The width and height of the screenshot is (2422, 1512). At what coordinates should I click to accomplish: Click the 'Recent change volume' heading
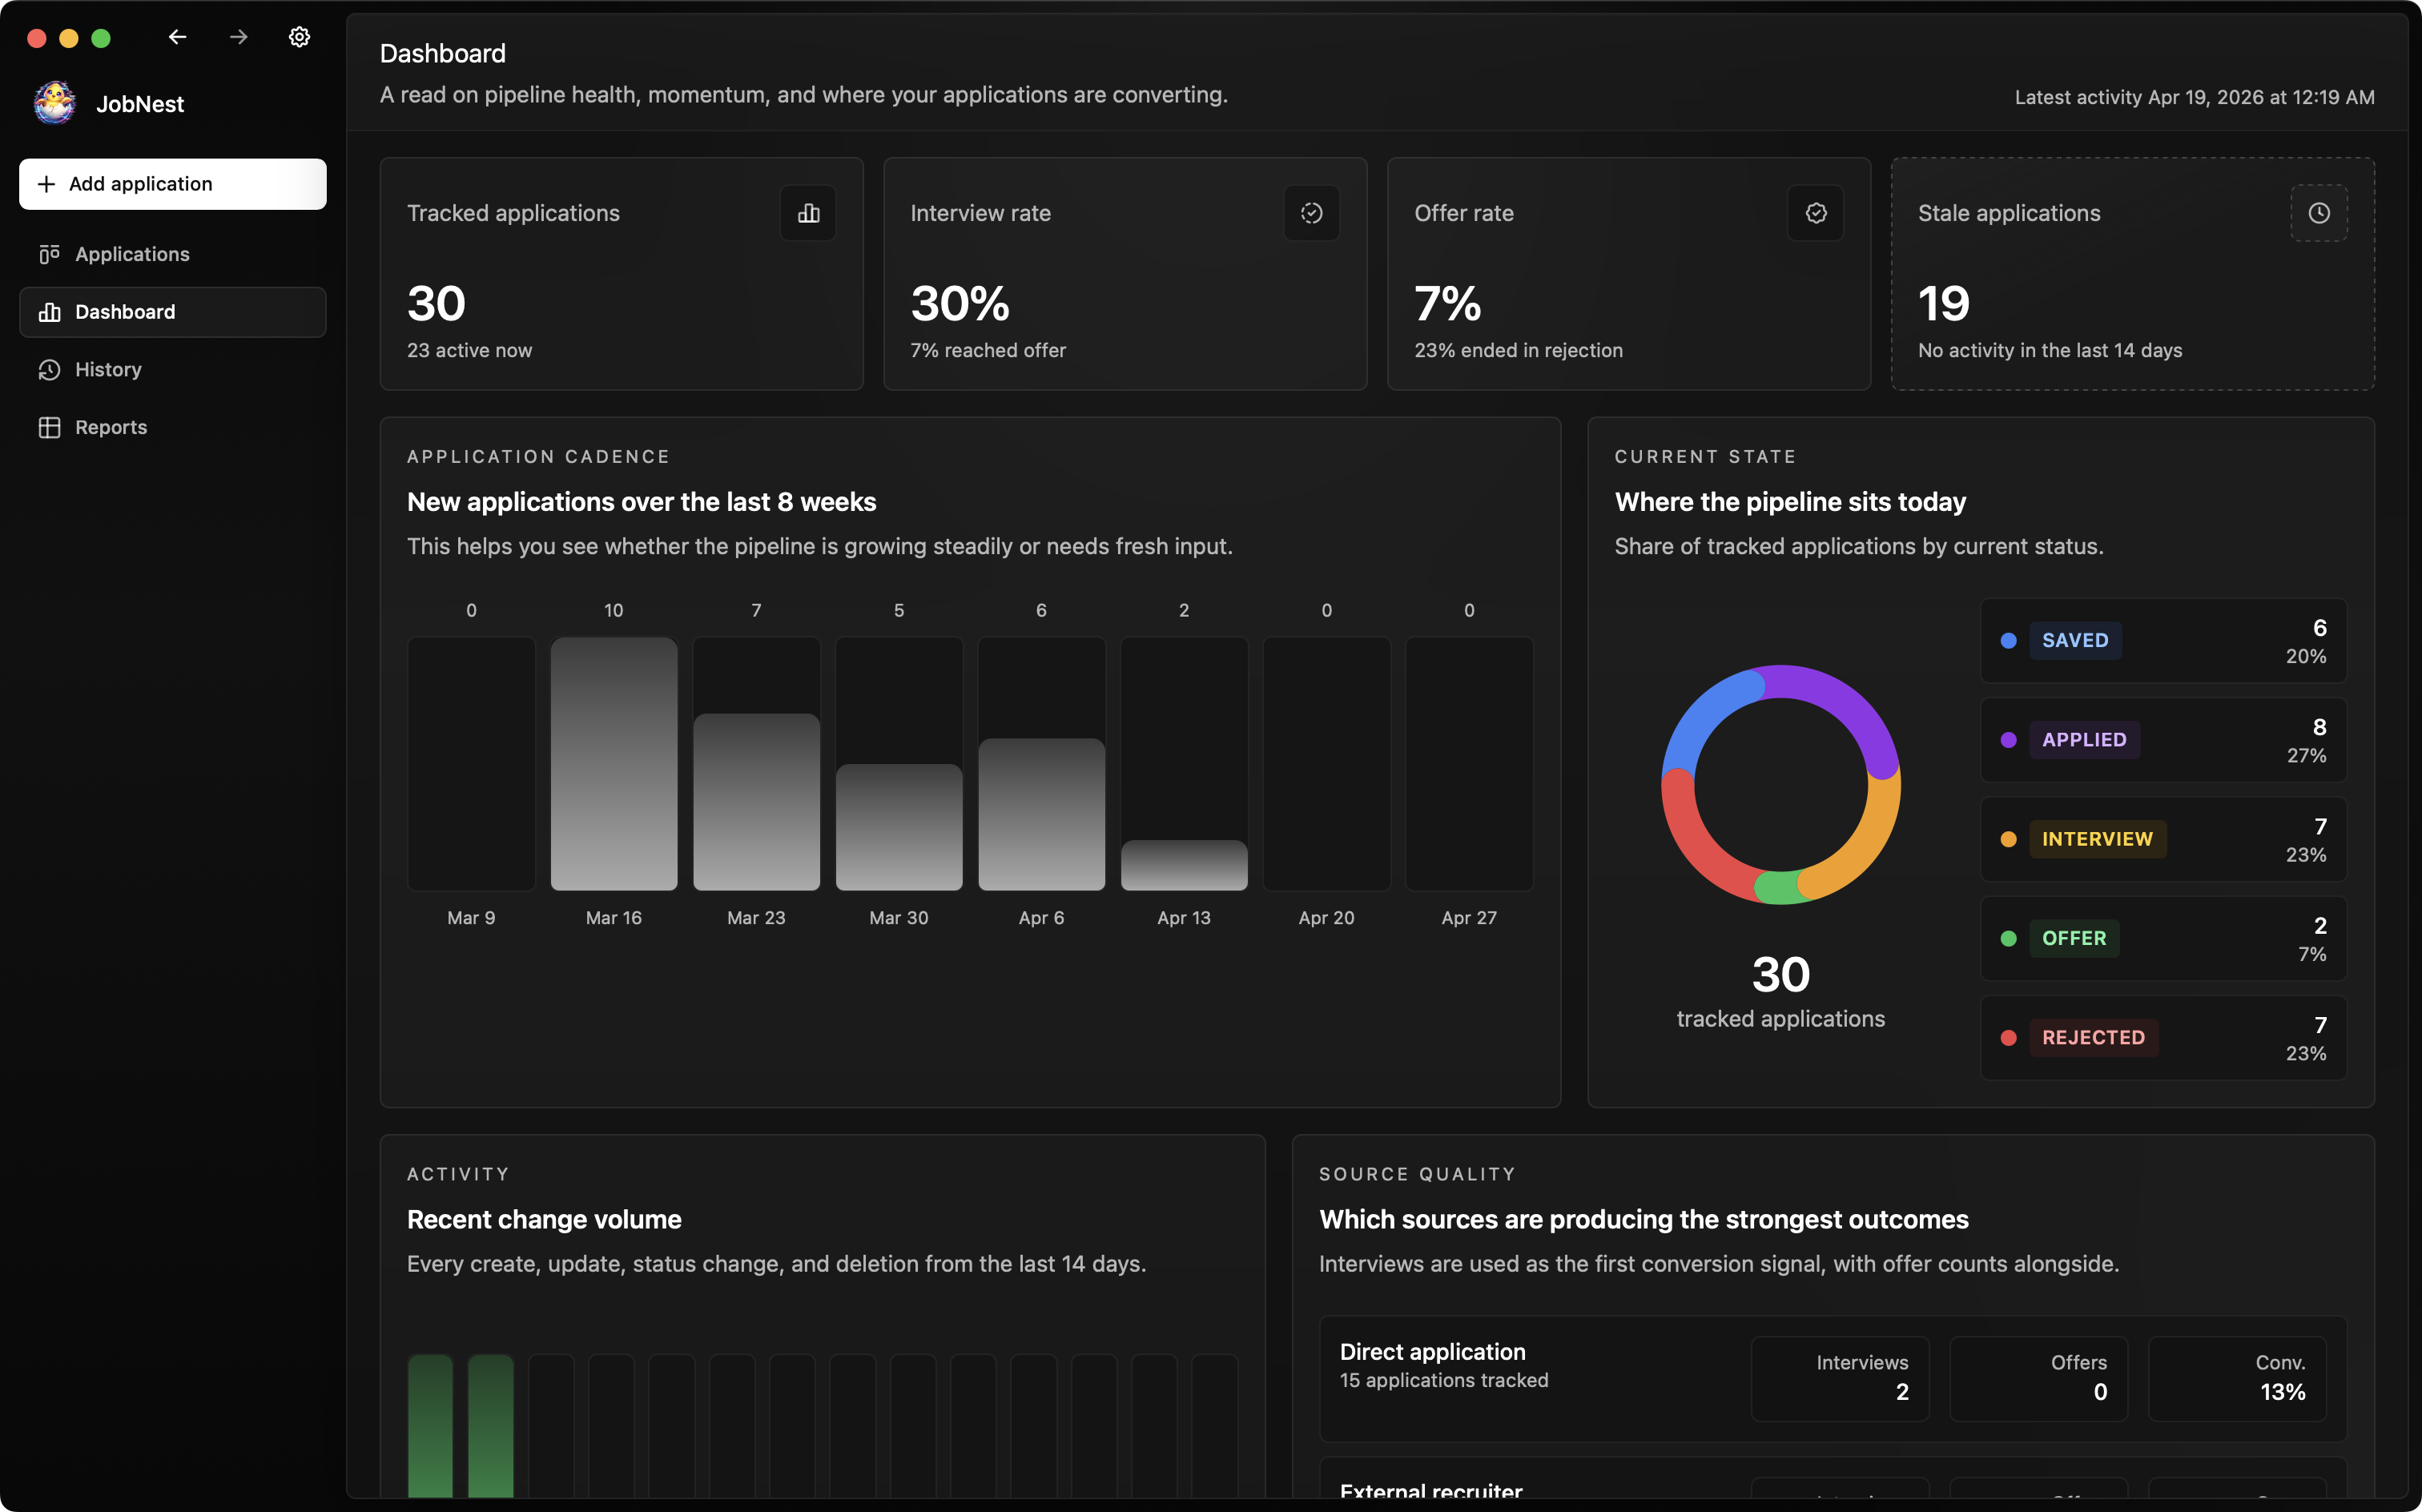[x=544, y=1220]
